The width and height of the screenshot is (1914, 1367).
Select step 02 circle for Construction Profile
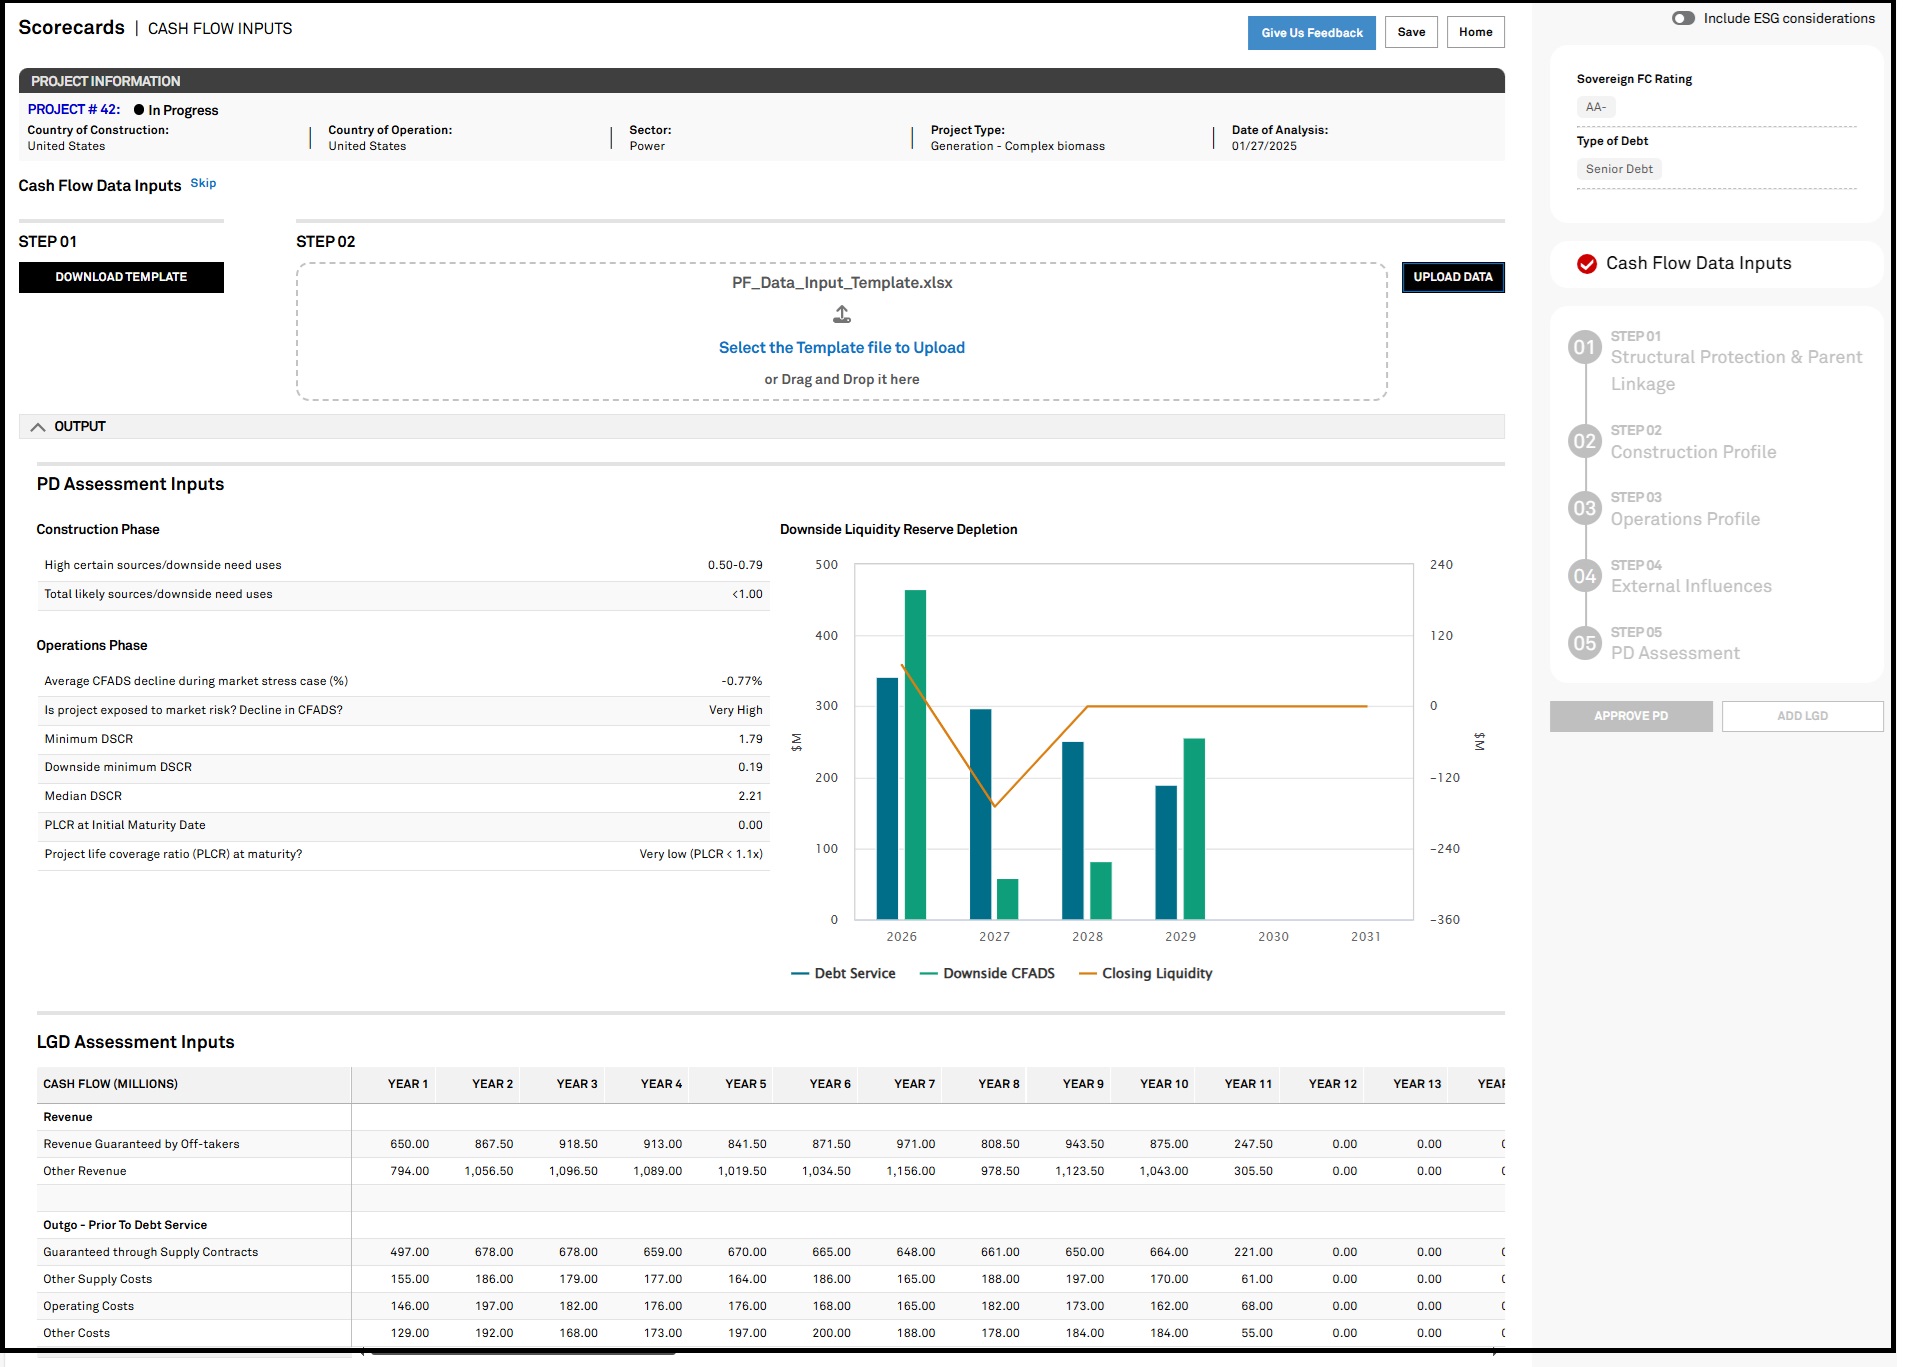pos(1584,442)
